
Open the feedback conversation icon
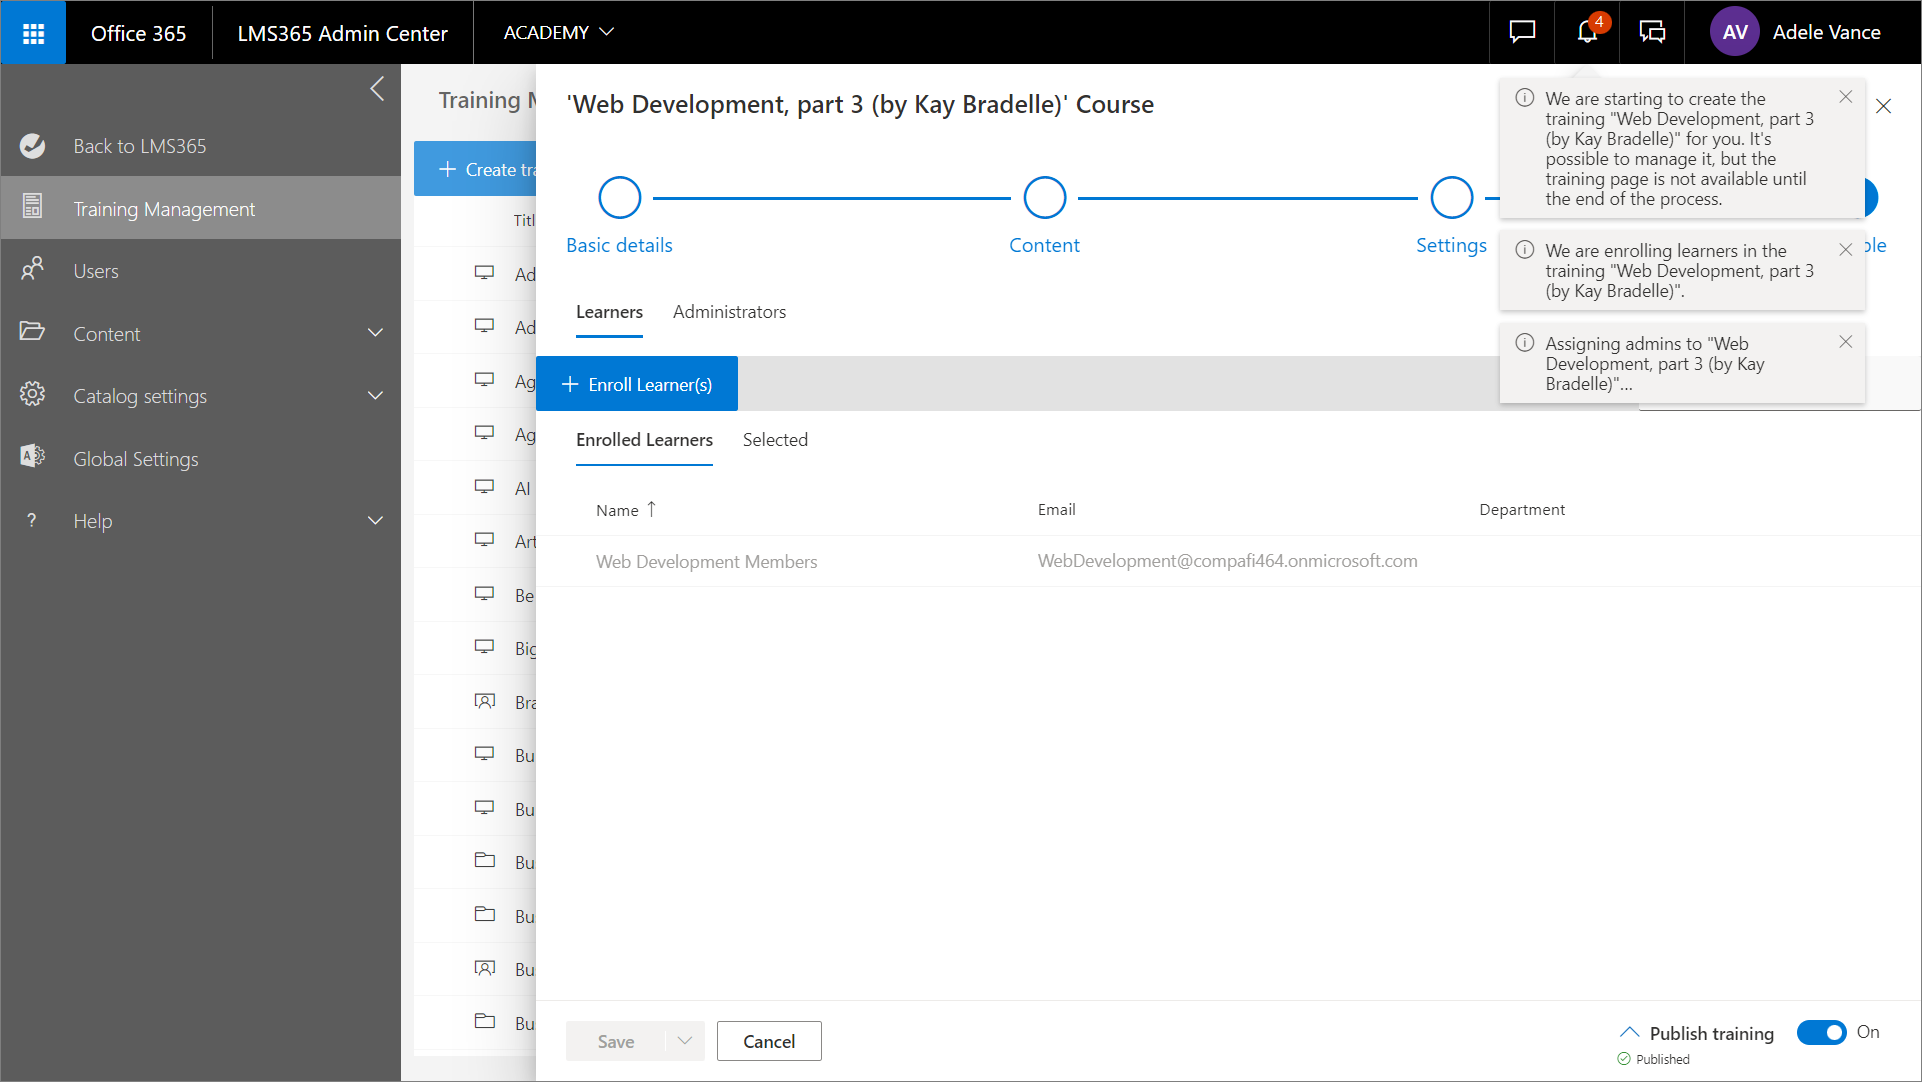point(1652,32)
